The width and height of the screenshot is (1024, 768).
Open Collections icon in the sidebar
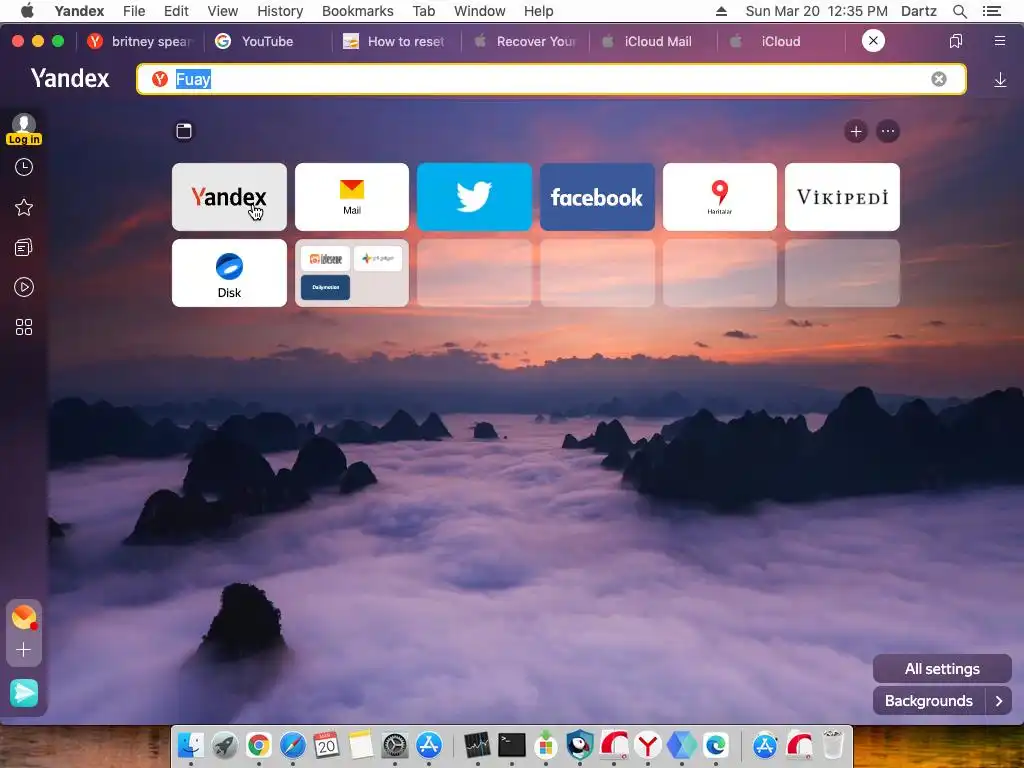pos(24,248)
